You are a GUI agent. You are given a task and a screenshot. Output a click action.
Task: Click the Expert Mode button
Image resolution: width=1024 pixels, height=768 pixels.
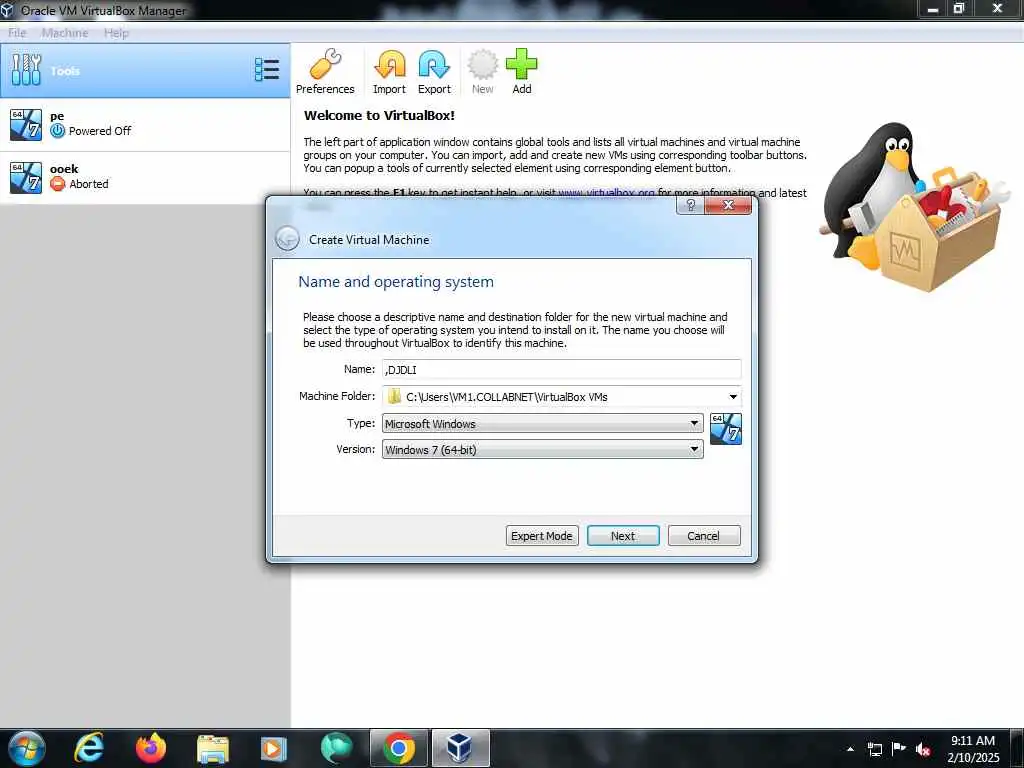(x=541, y=536)
